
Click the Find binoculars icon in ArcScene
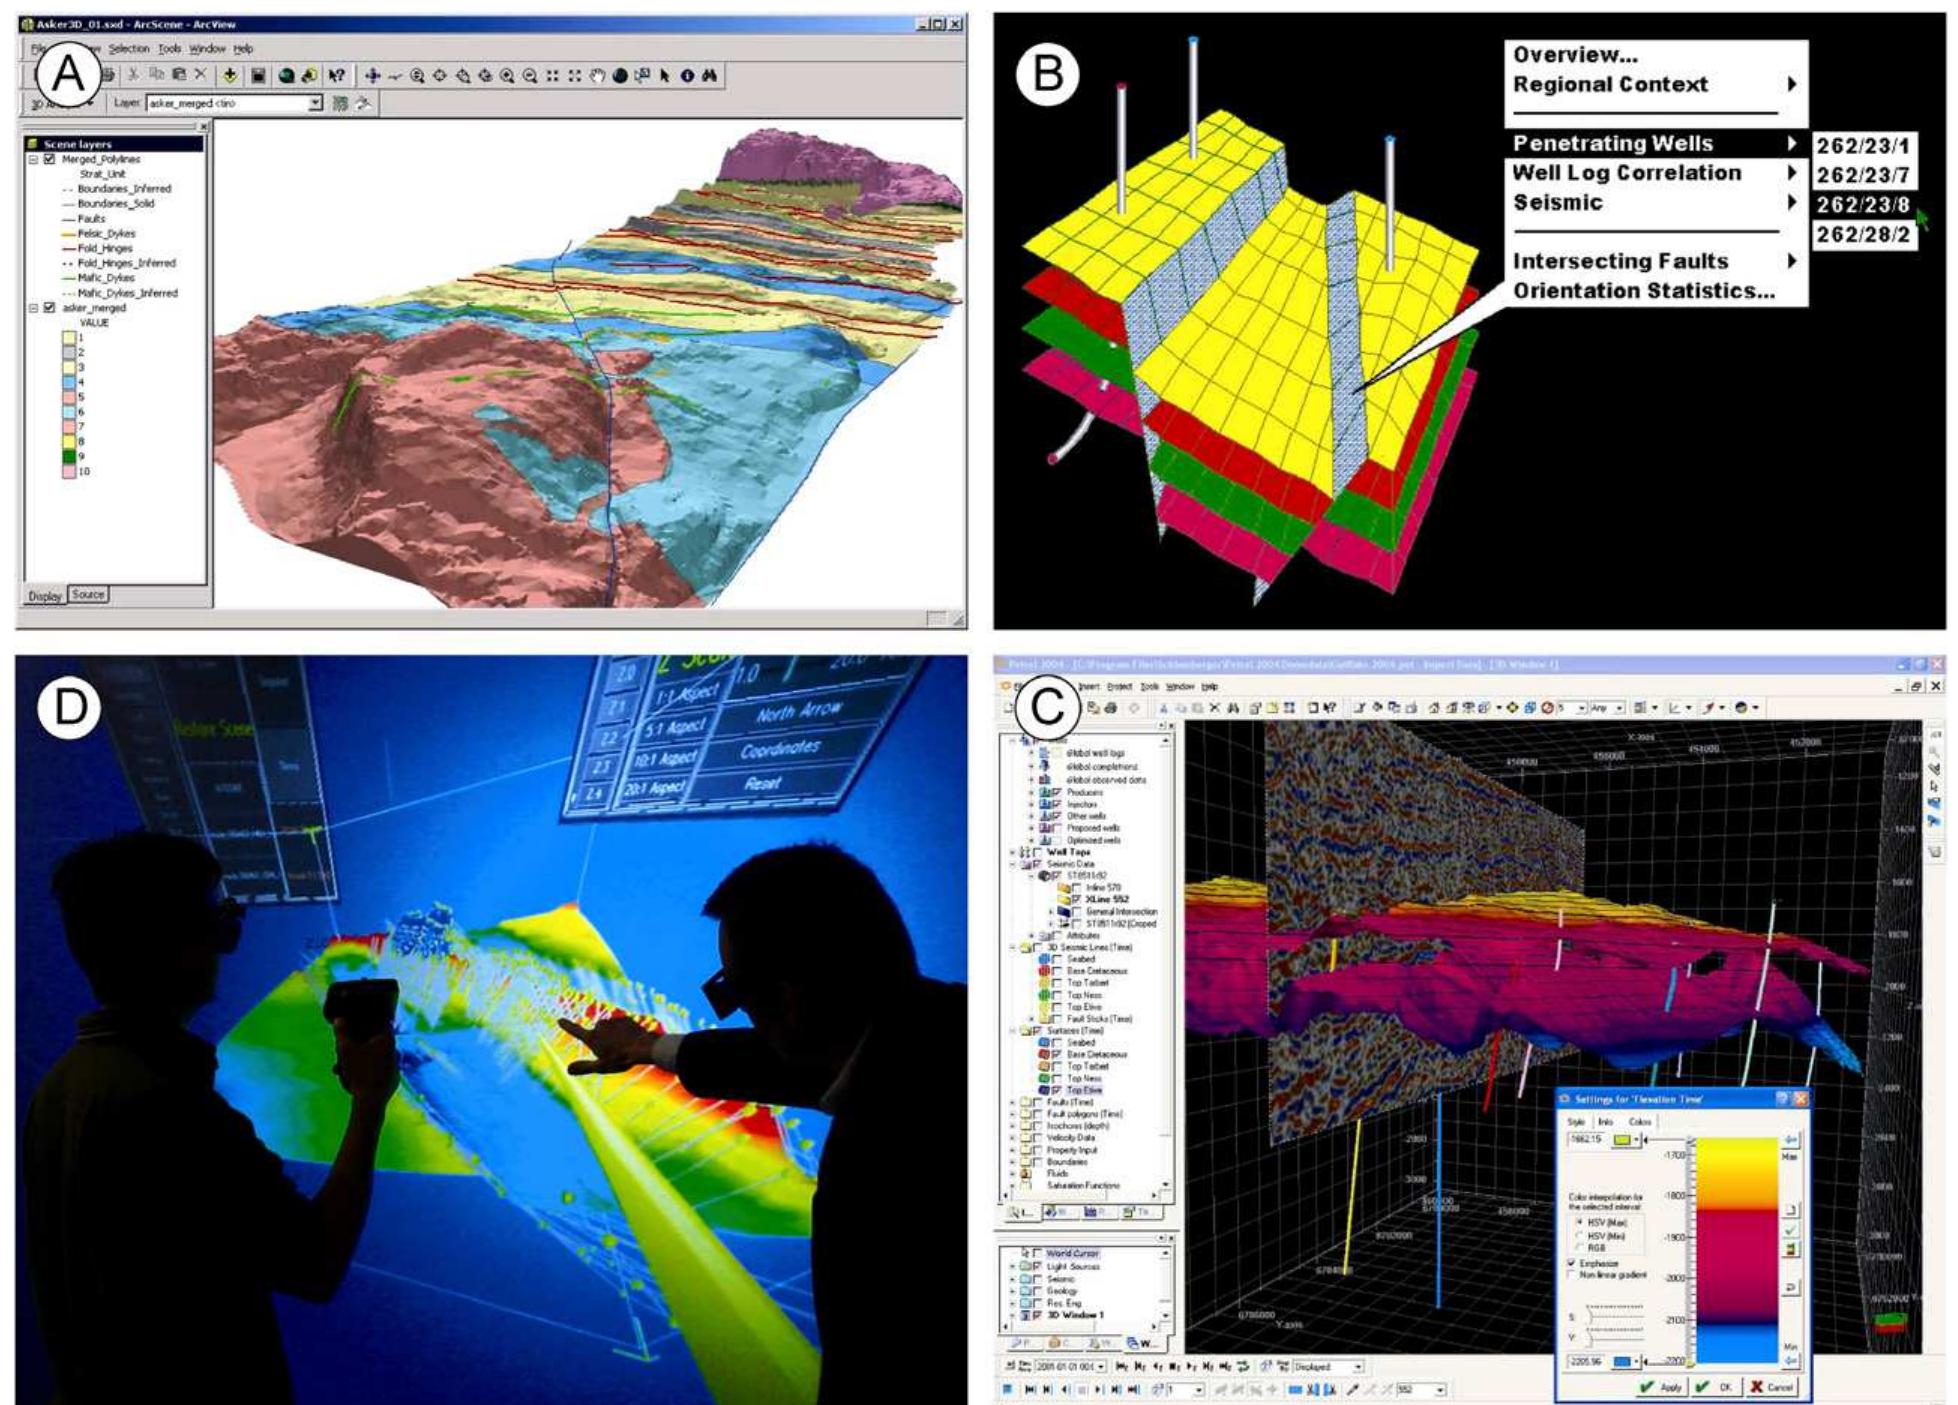[x=709, y=76]
